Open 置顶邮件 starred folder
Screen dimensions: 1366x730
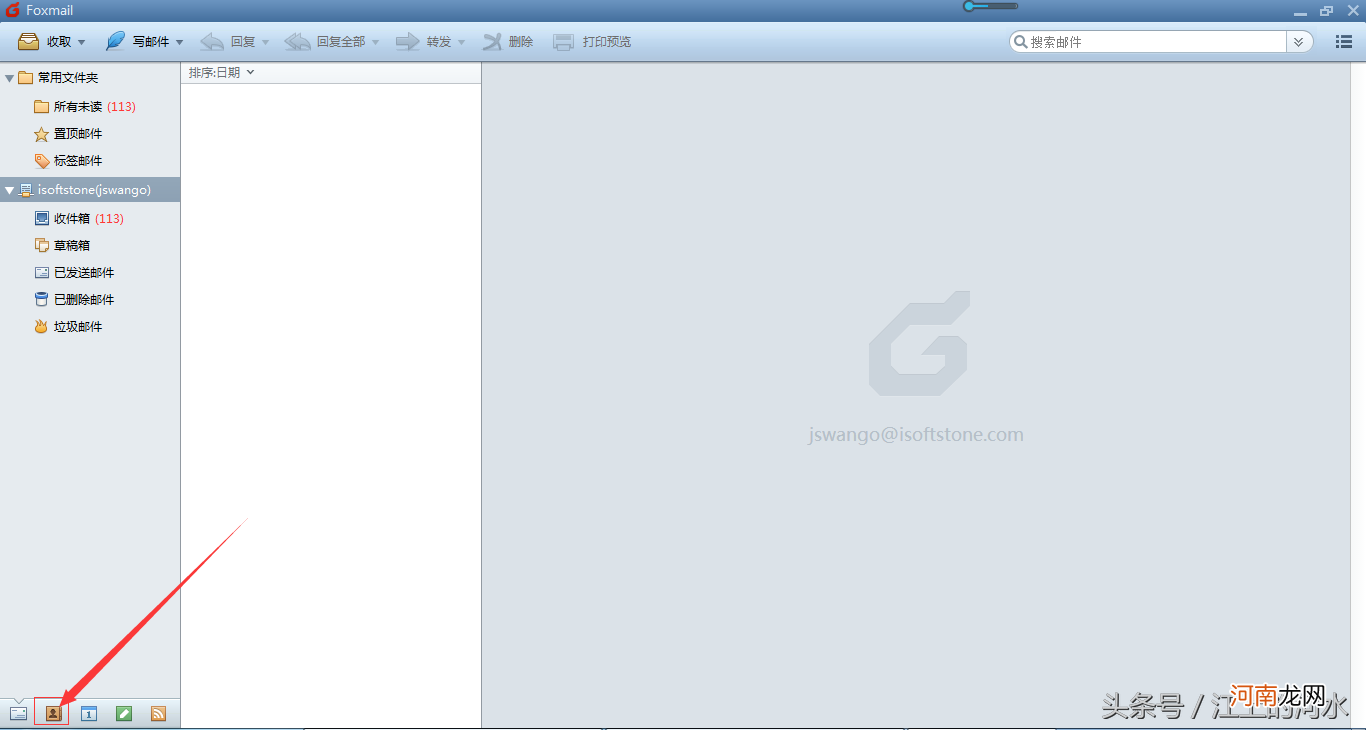68,134
